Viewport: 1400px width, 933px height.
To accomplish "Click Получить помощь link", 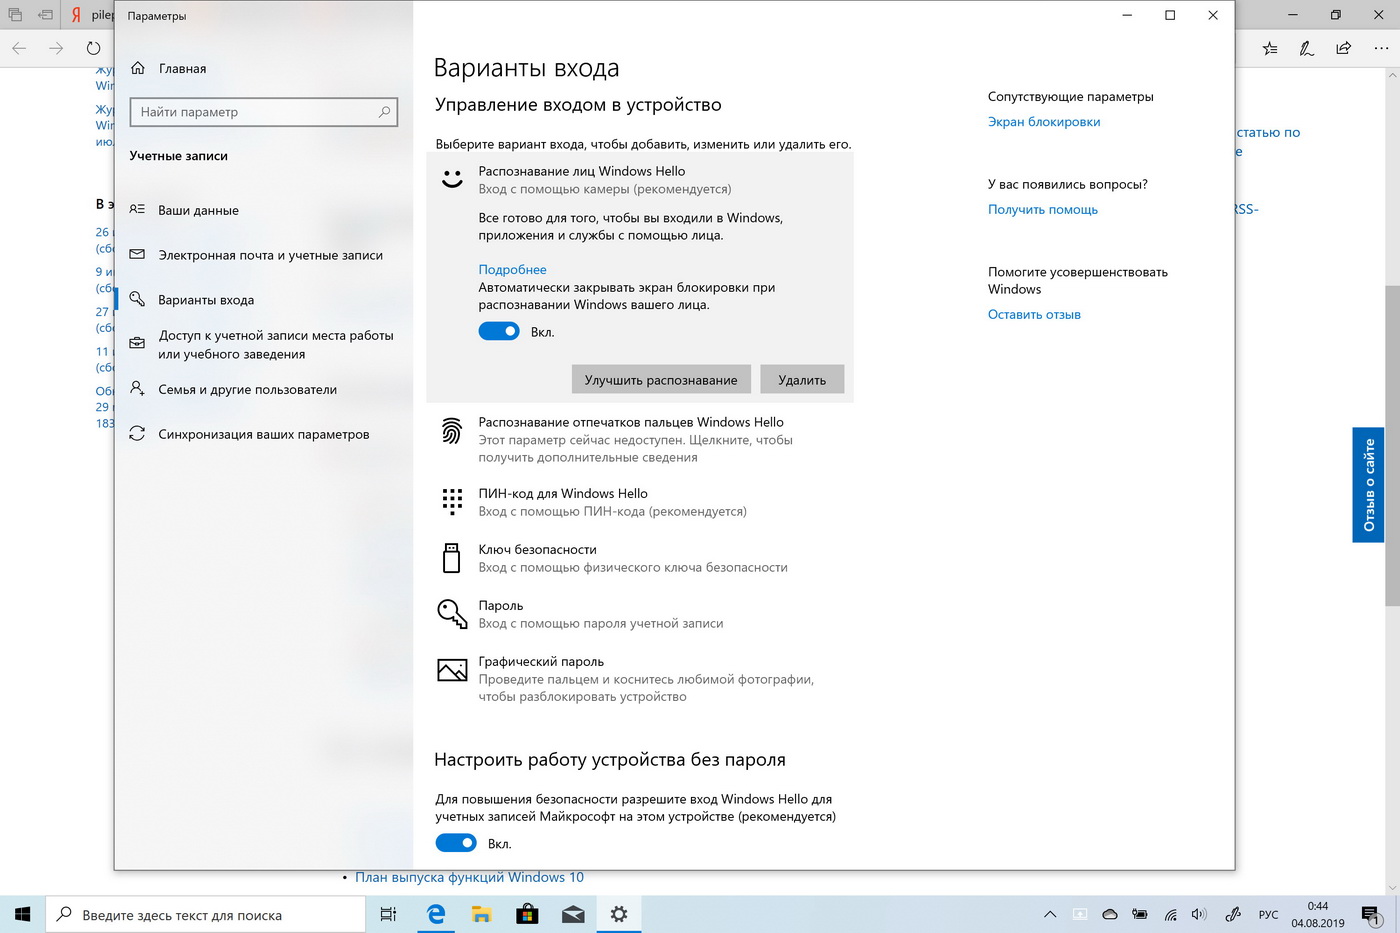I will pyautogui.click(x=1043, y=209).
